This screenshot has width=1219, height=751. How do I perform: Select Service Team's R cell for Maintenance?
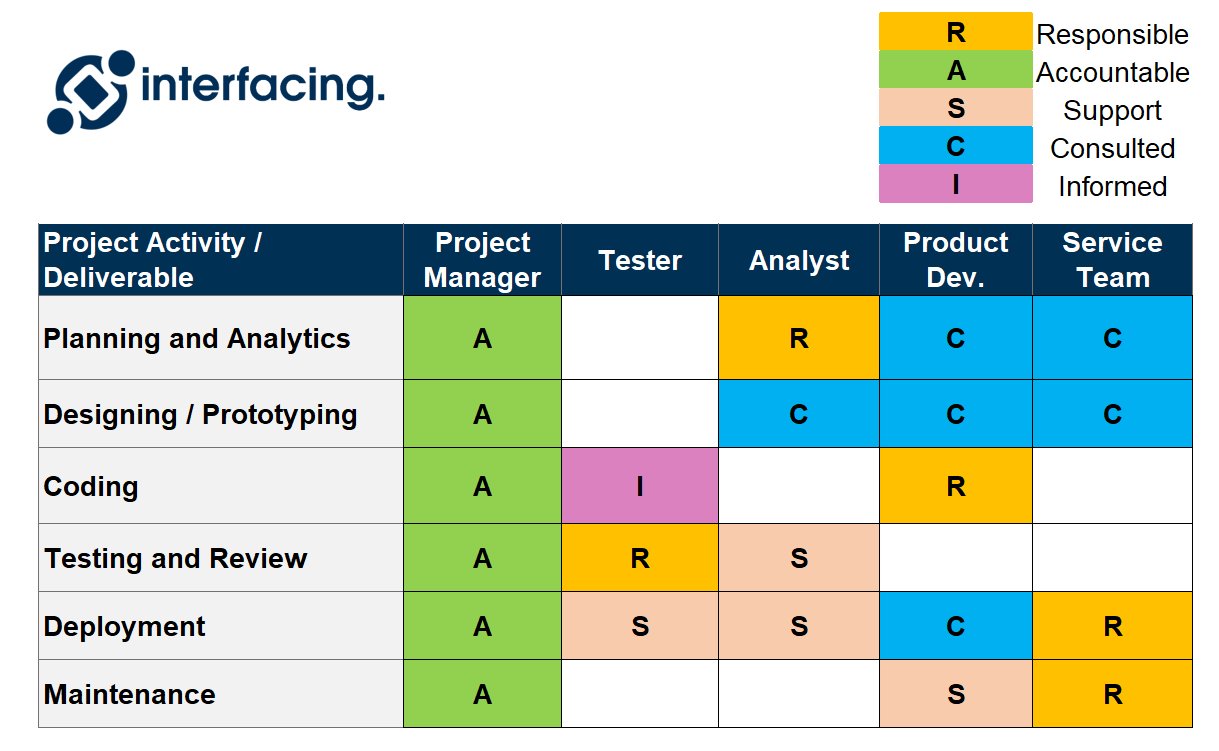[1112, 694]
